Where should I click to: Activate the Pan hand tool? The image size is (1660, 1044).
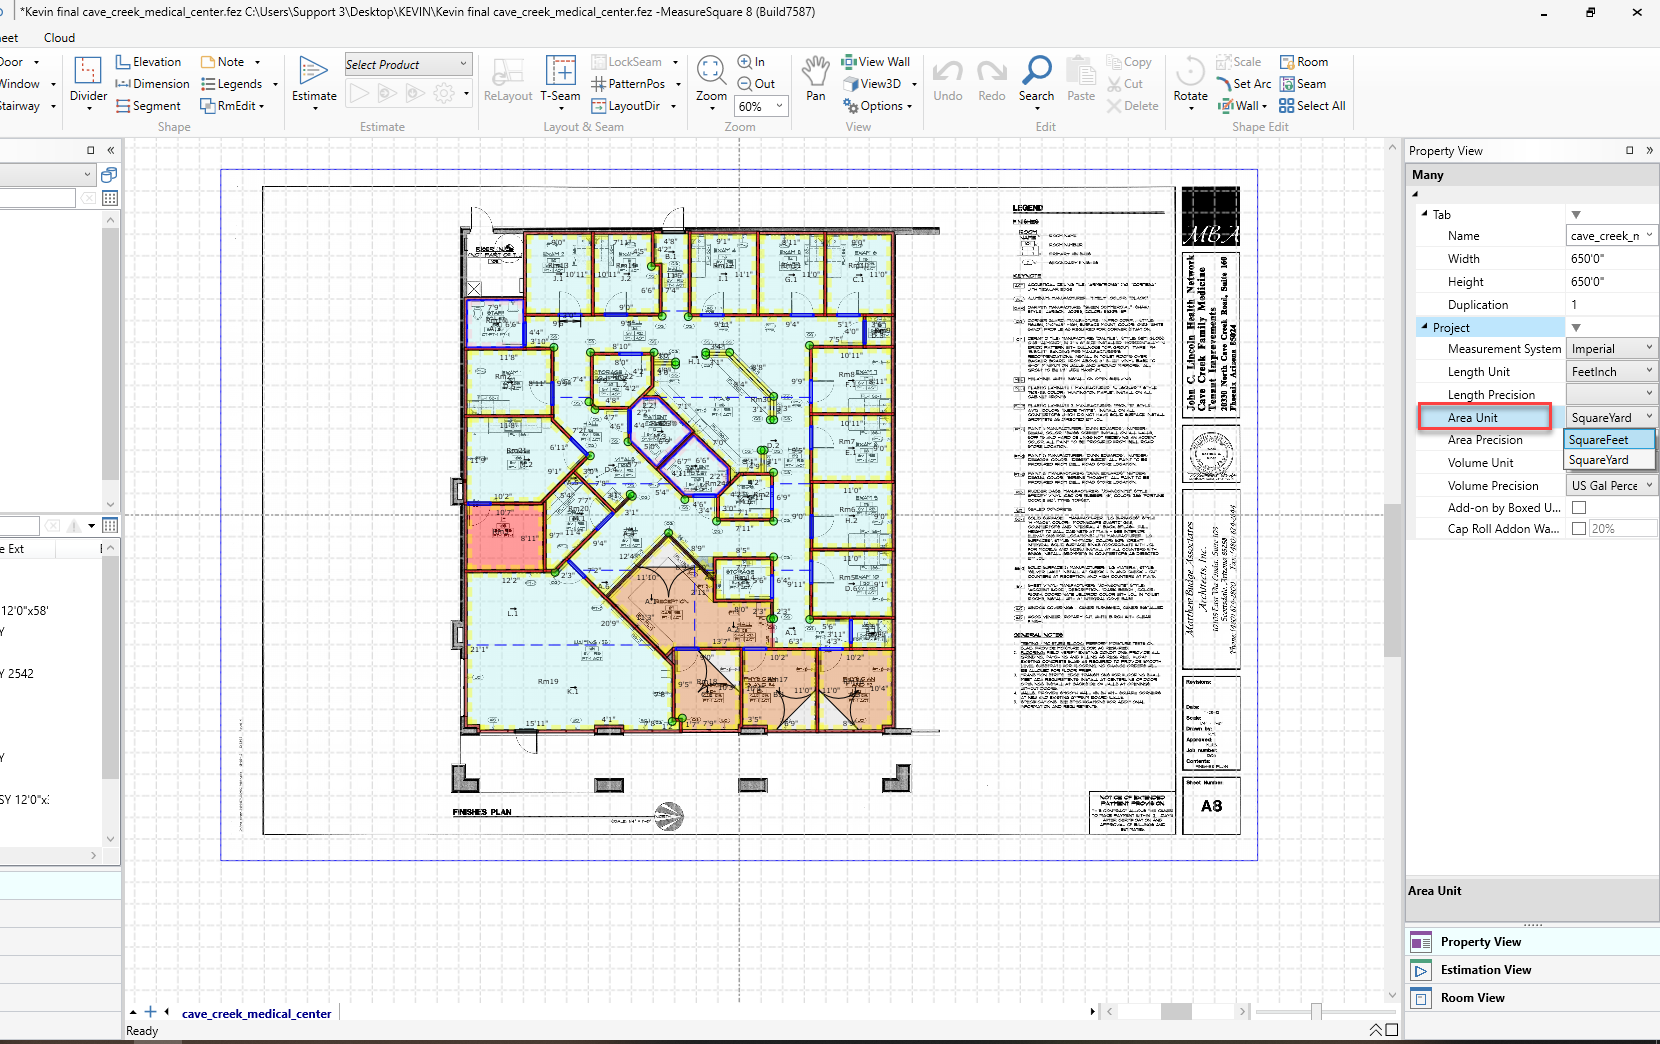coord(816,78)
